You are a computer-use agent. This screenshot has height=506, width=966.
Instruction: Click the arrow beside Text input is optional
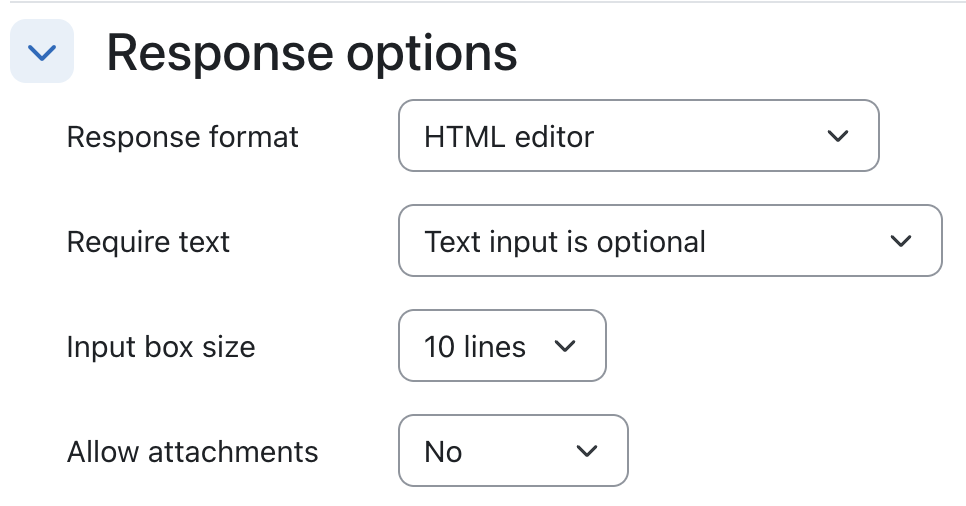pyautogui.click(x=901, y=241)
